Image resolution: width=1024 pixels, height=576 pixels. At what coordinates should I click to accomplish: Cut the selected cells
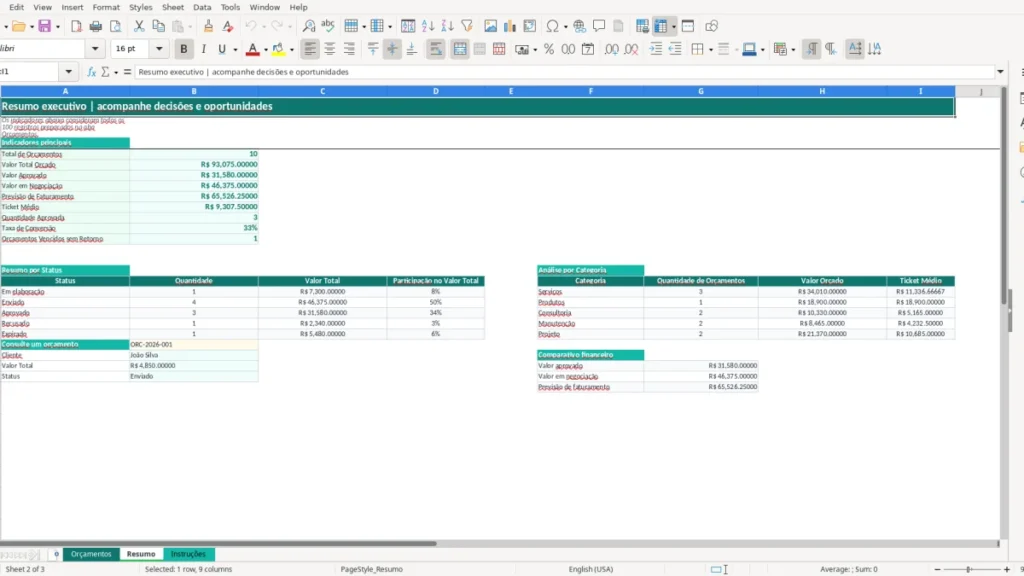pos(138,26)
